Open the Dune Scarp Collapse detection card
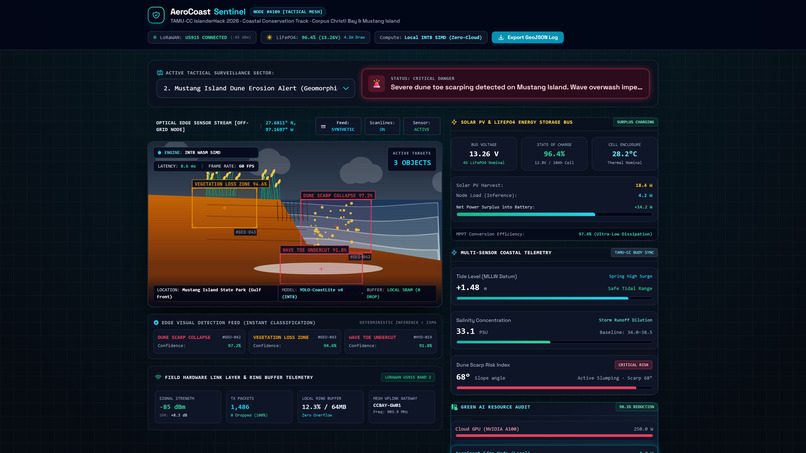This screenshot has height=453, width=806. tap(199, 341)
